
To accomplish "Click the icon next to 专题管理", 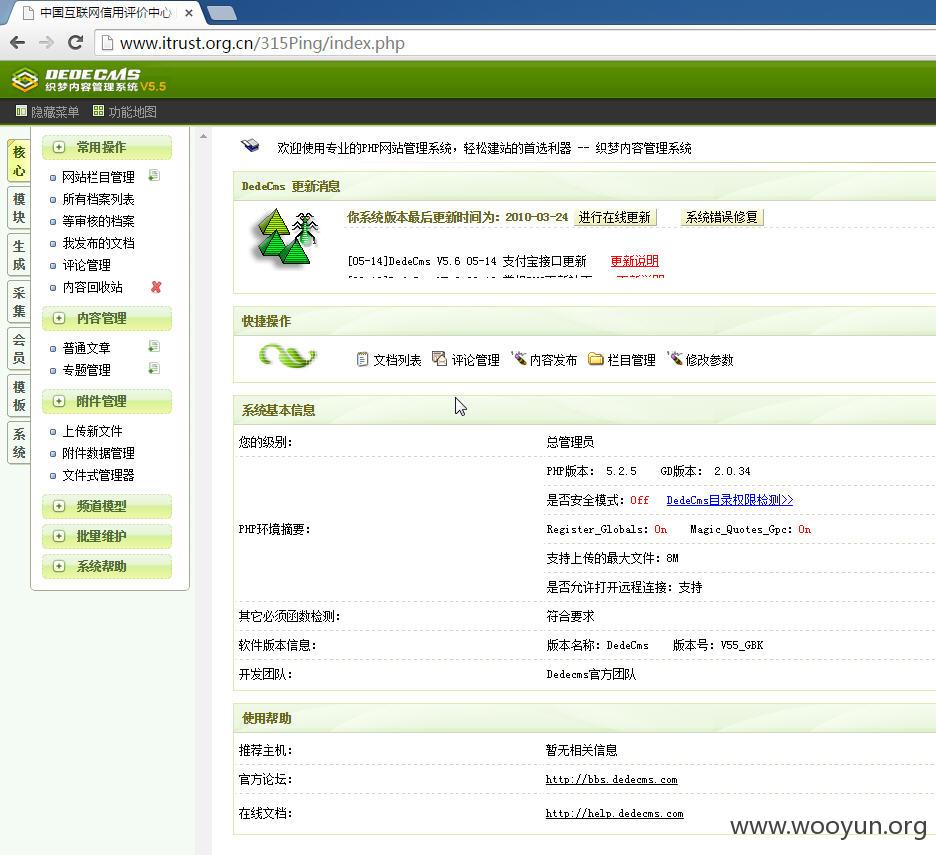I will click(154, 368).
